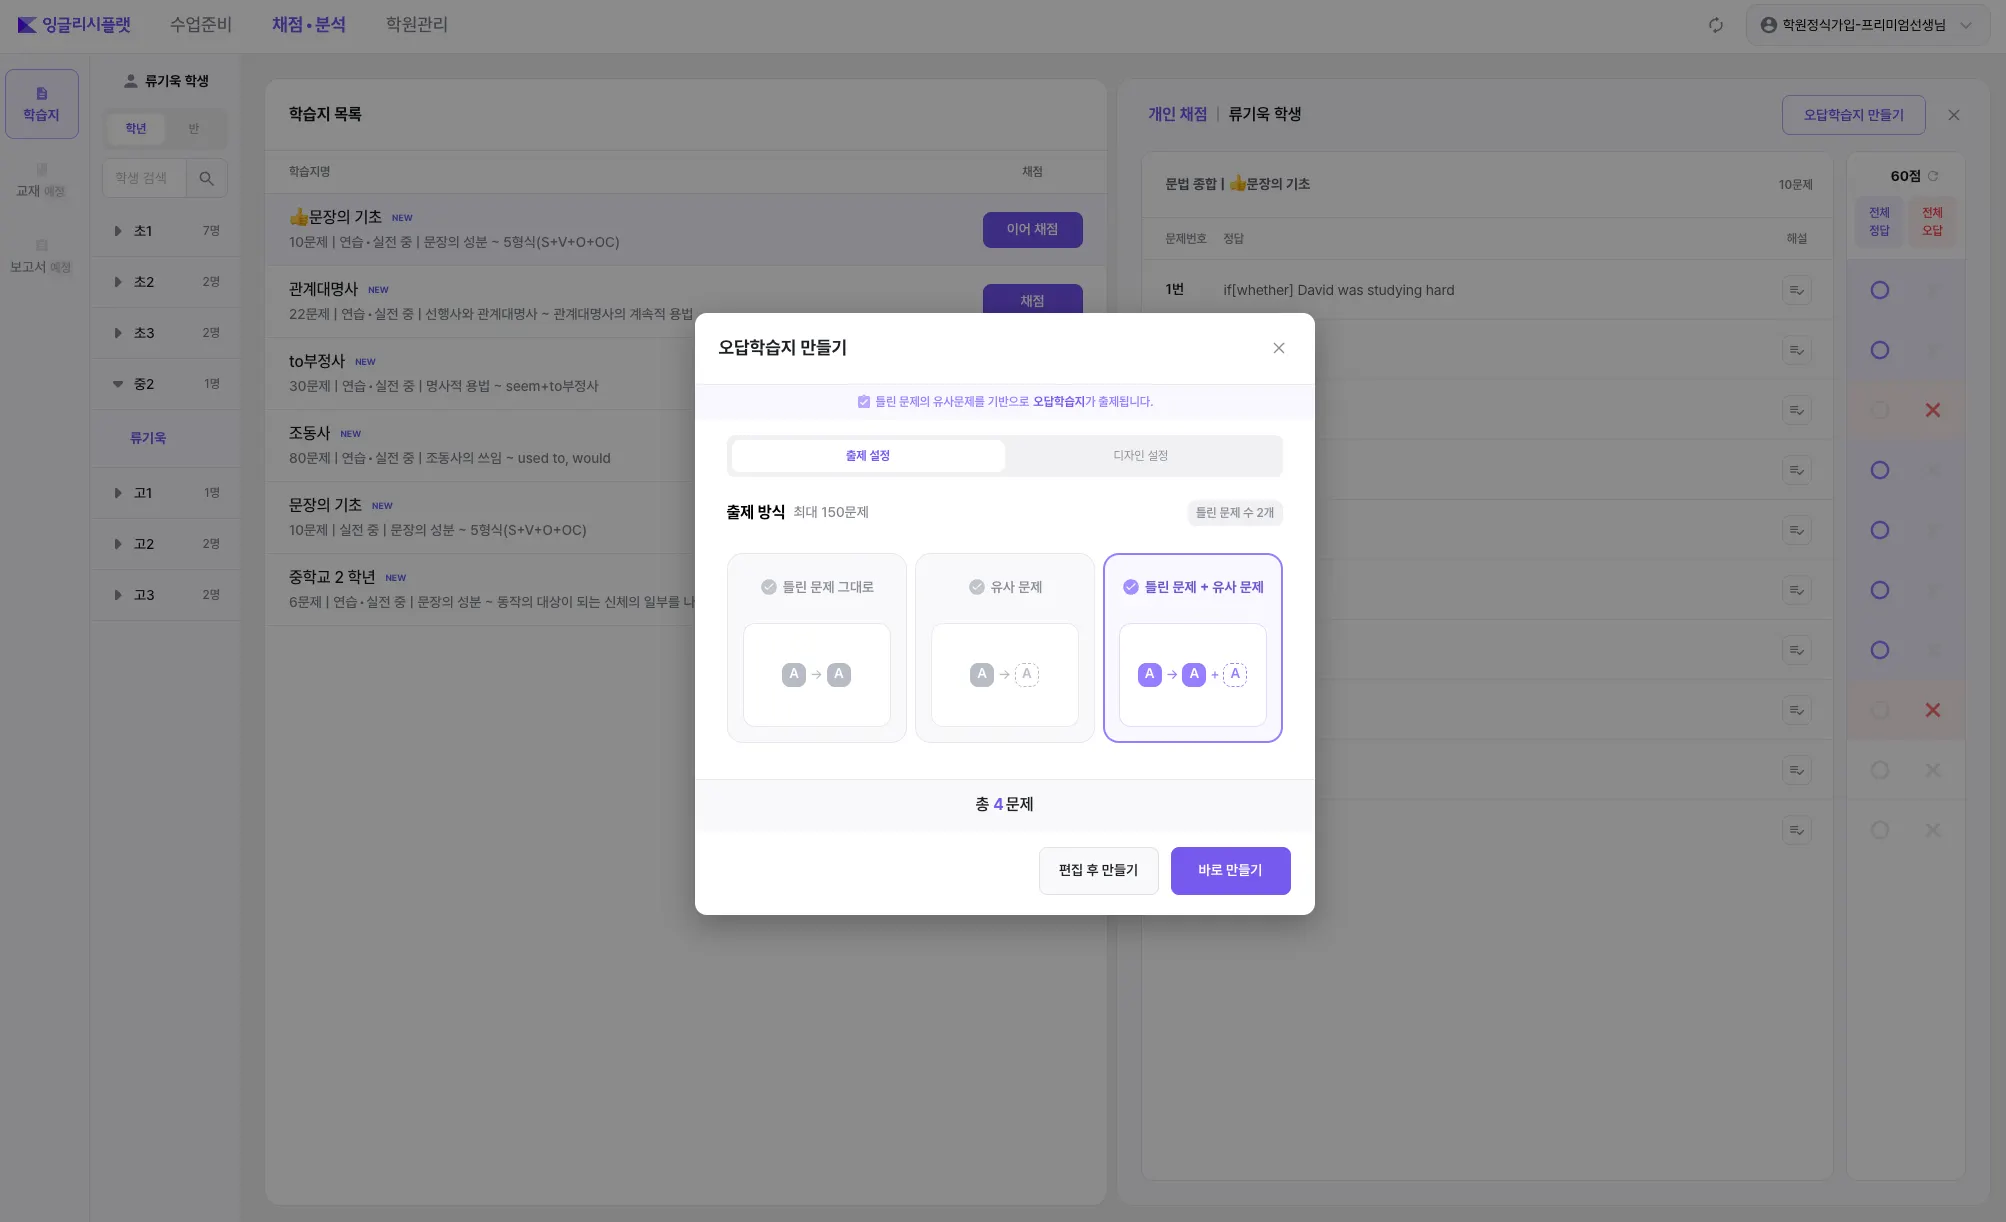Open 학원관리 top menu
The image size is (2006, 1222).
tap(416, 24)
